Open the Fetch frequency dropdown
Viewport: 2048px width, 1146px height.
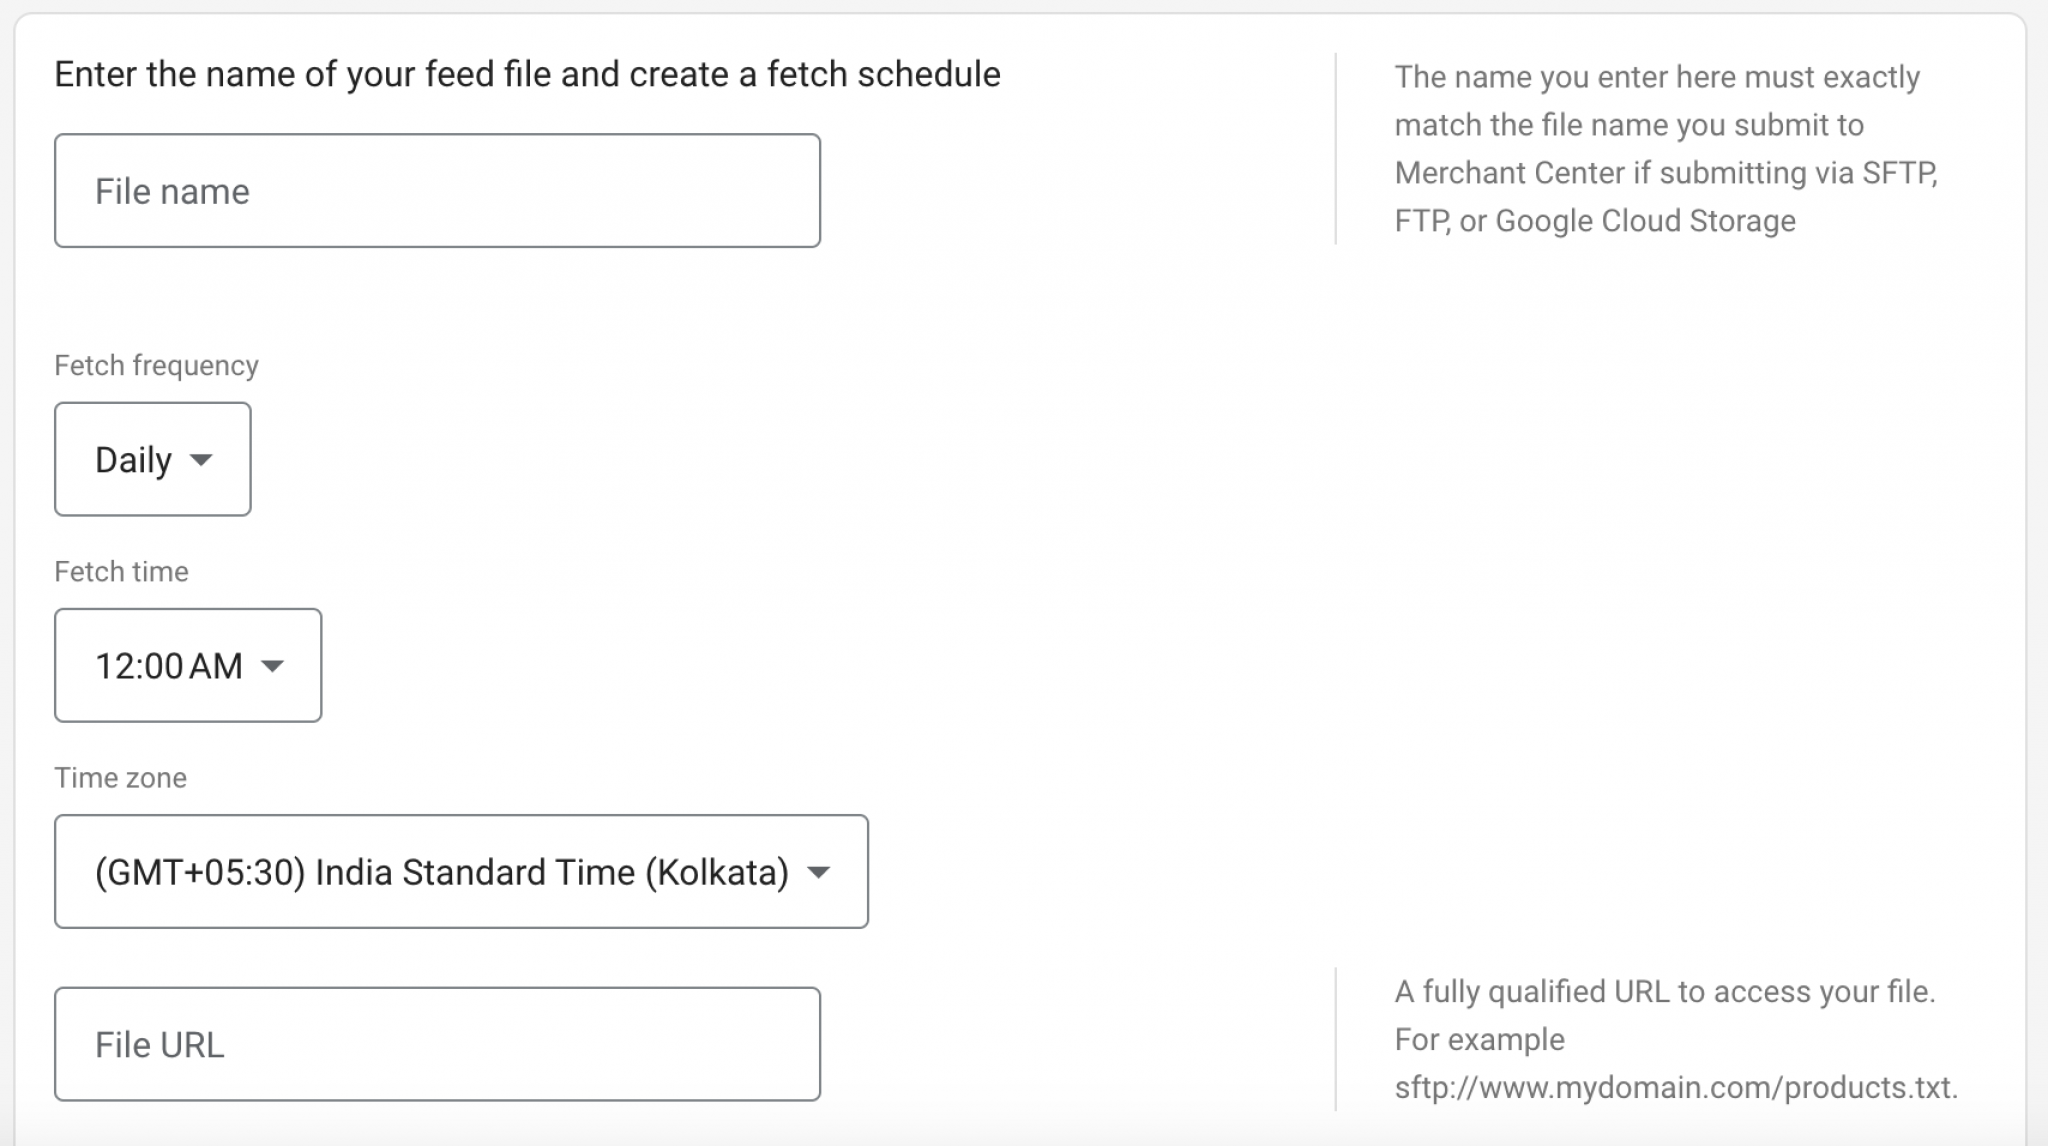tap(152, 459)
